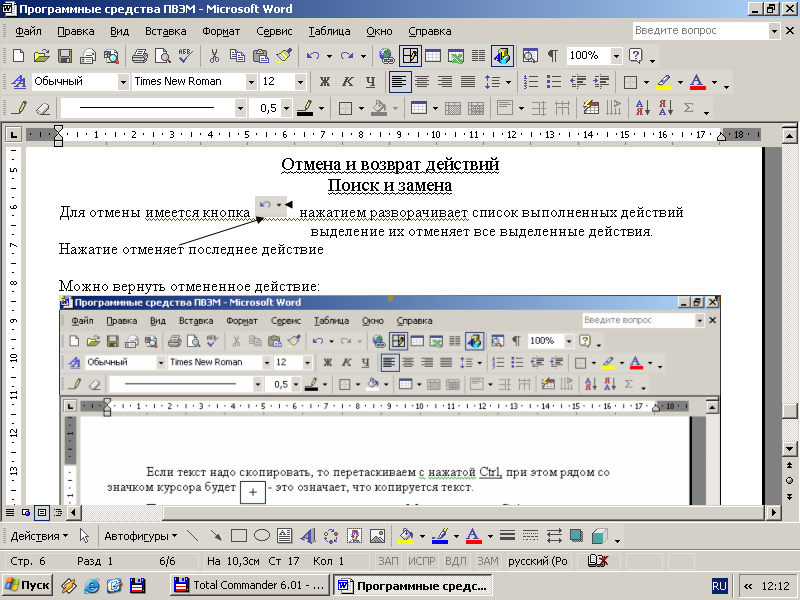800x600 pixels.
Task: Insert hyperlink globe icon
Action: tap(387, 56)
